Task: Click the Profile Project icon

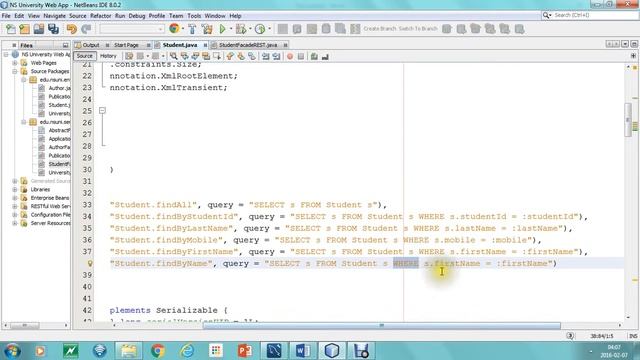Action: pyautogui.click(x=260, y=29)
